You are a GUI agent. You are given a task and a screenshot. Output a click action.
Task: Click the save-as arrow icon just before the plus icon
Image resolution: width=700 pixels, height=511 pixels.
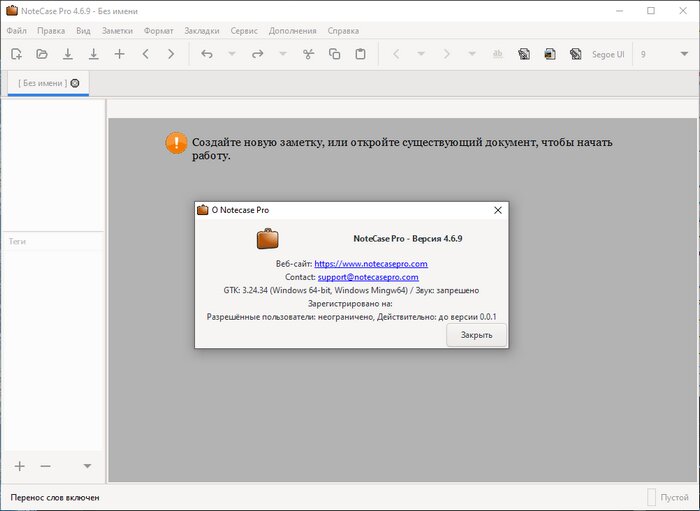94,54
